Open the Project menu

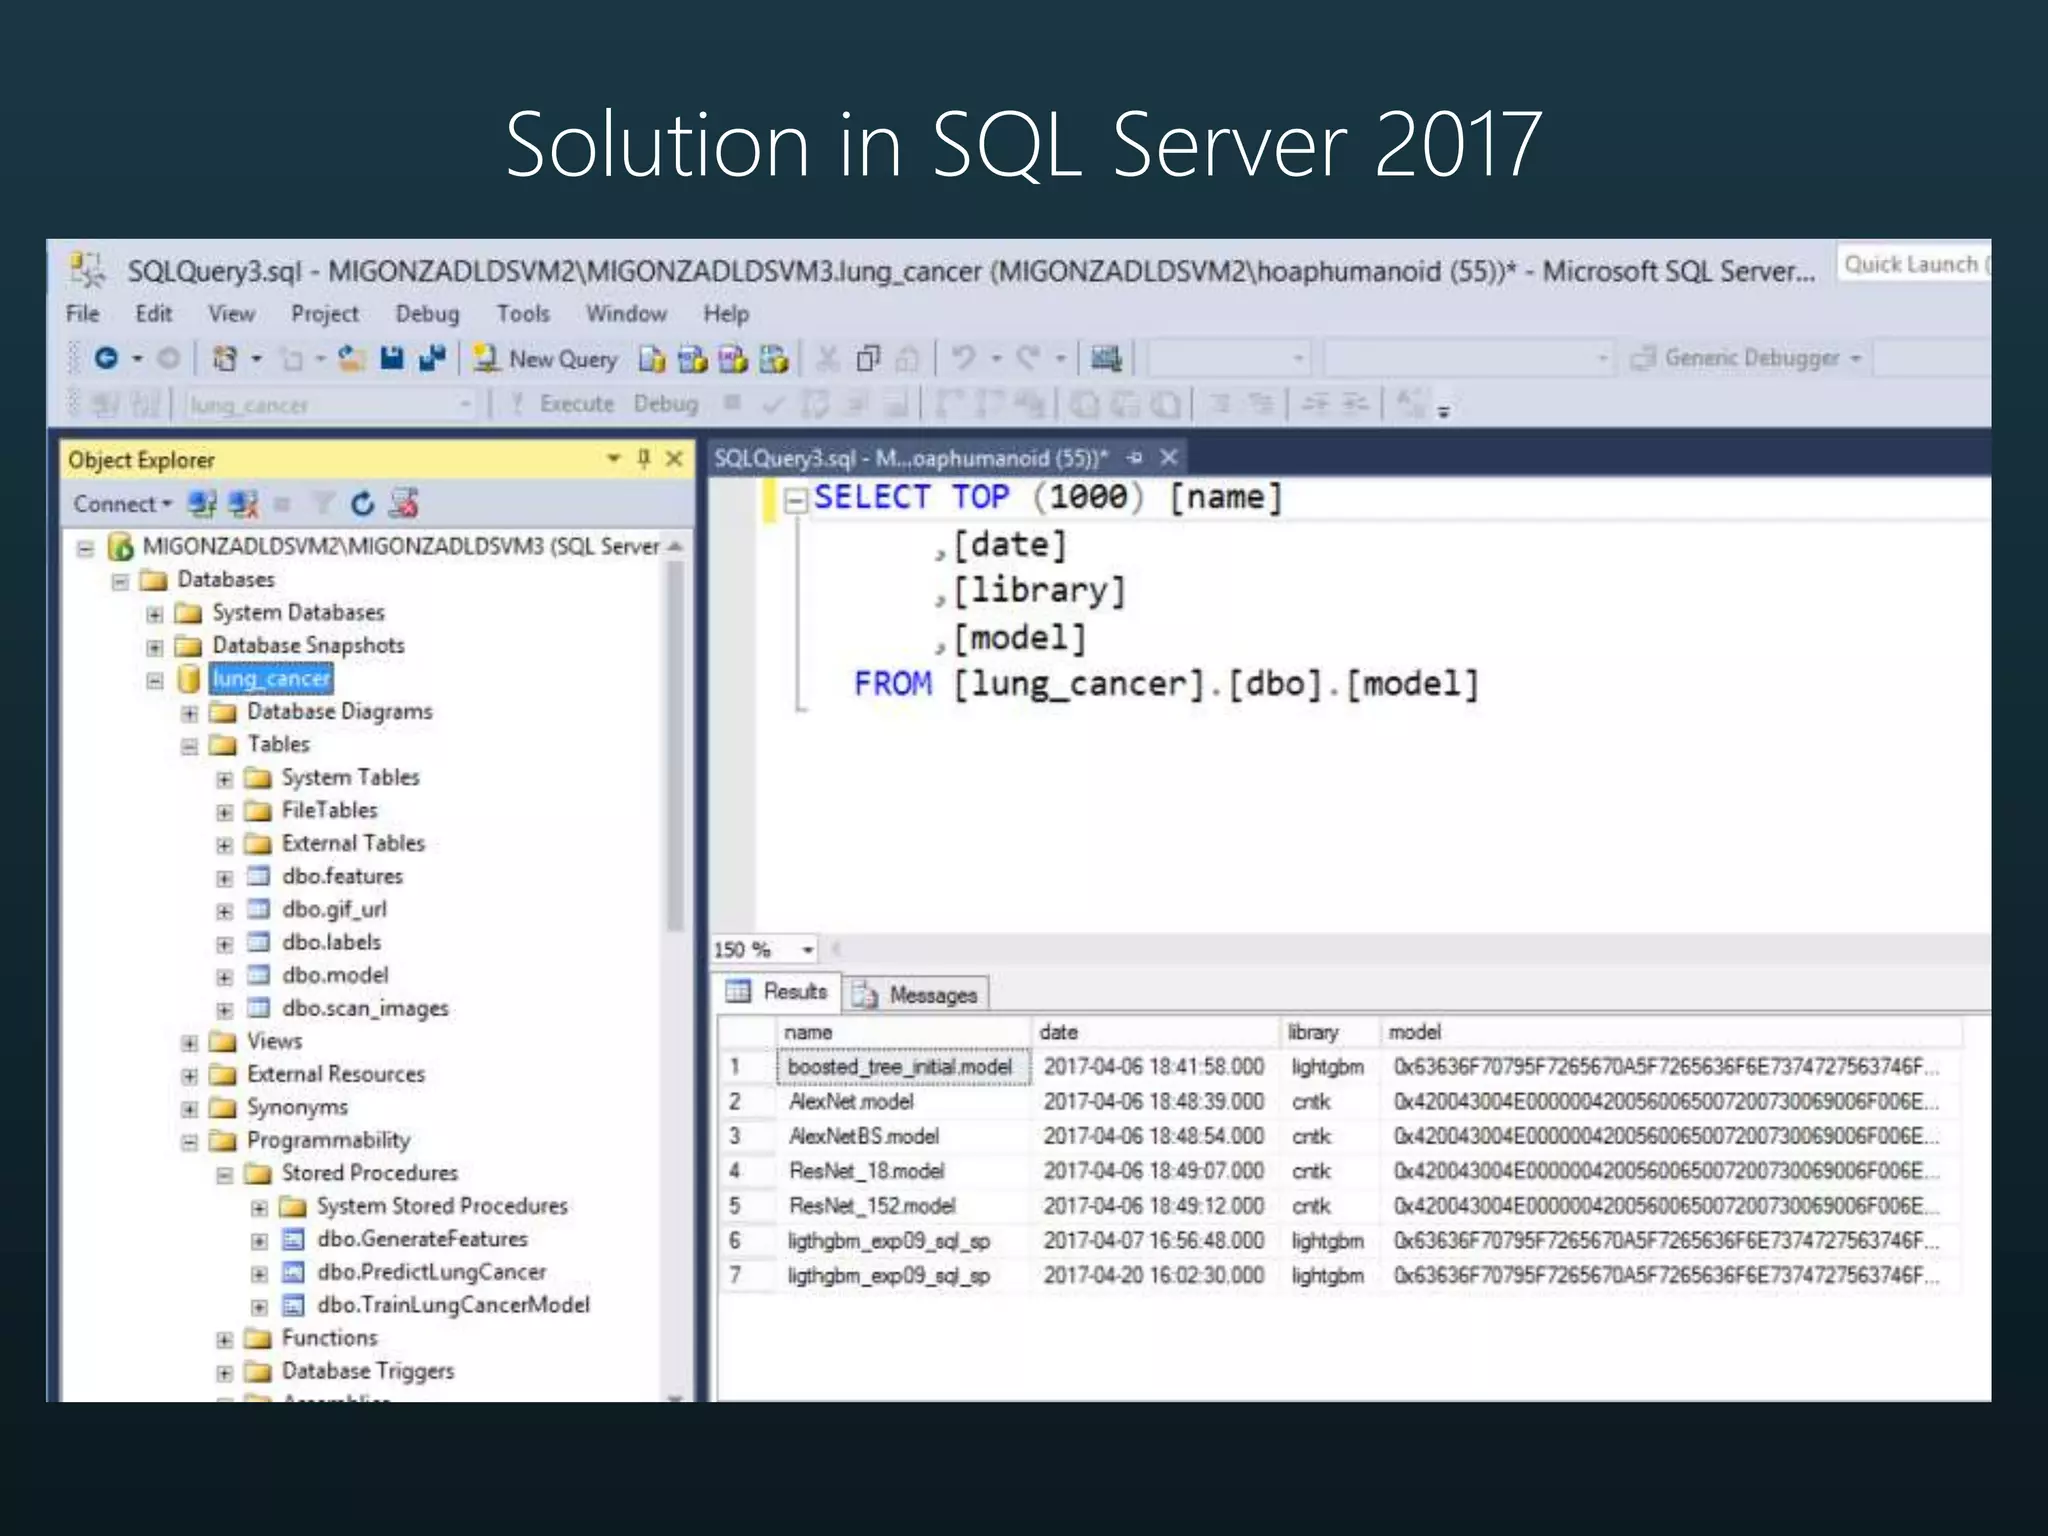tap(325, 313)
